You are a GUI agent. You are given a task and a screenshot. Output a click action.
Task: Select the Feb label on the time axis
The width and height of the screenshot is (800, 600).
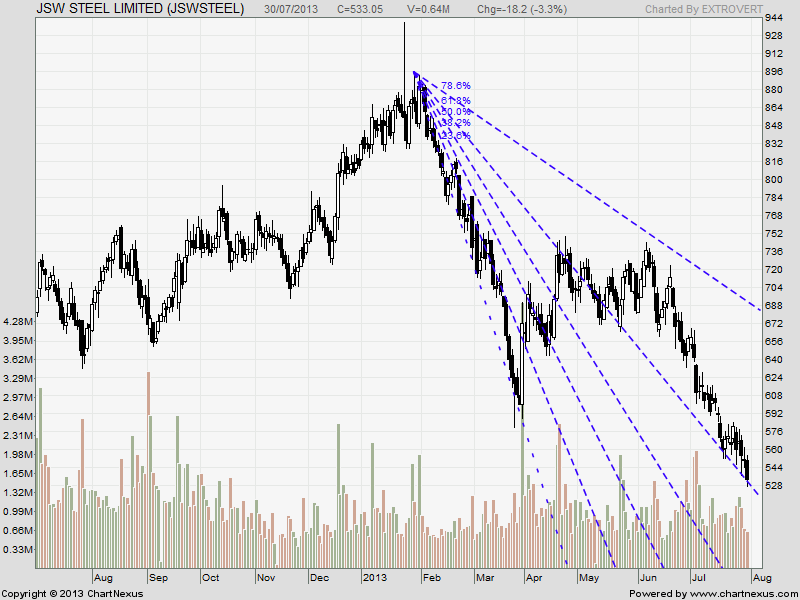(x=434, y=577)
